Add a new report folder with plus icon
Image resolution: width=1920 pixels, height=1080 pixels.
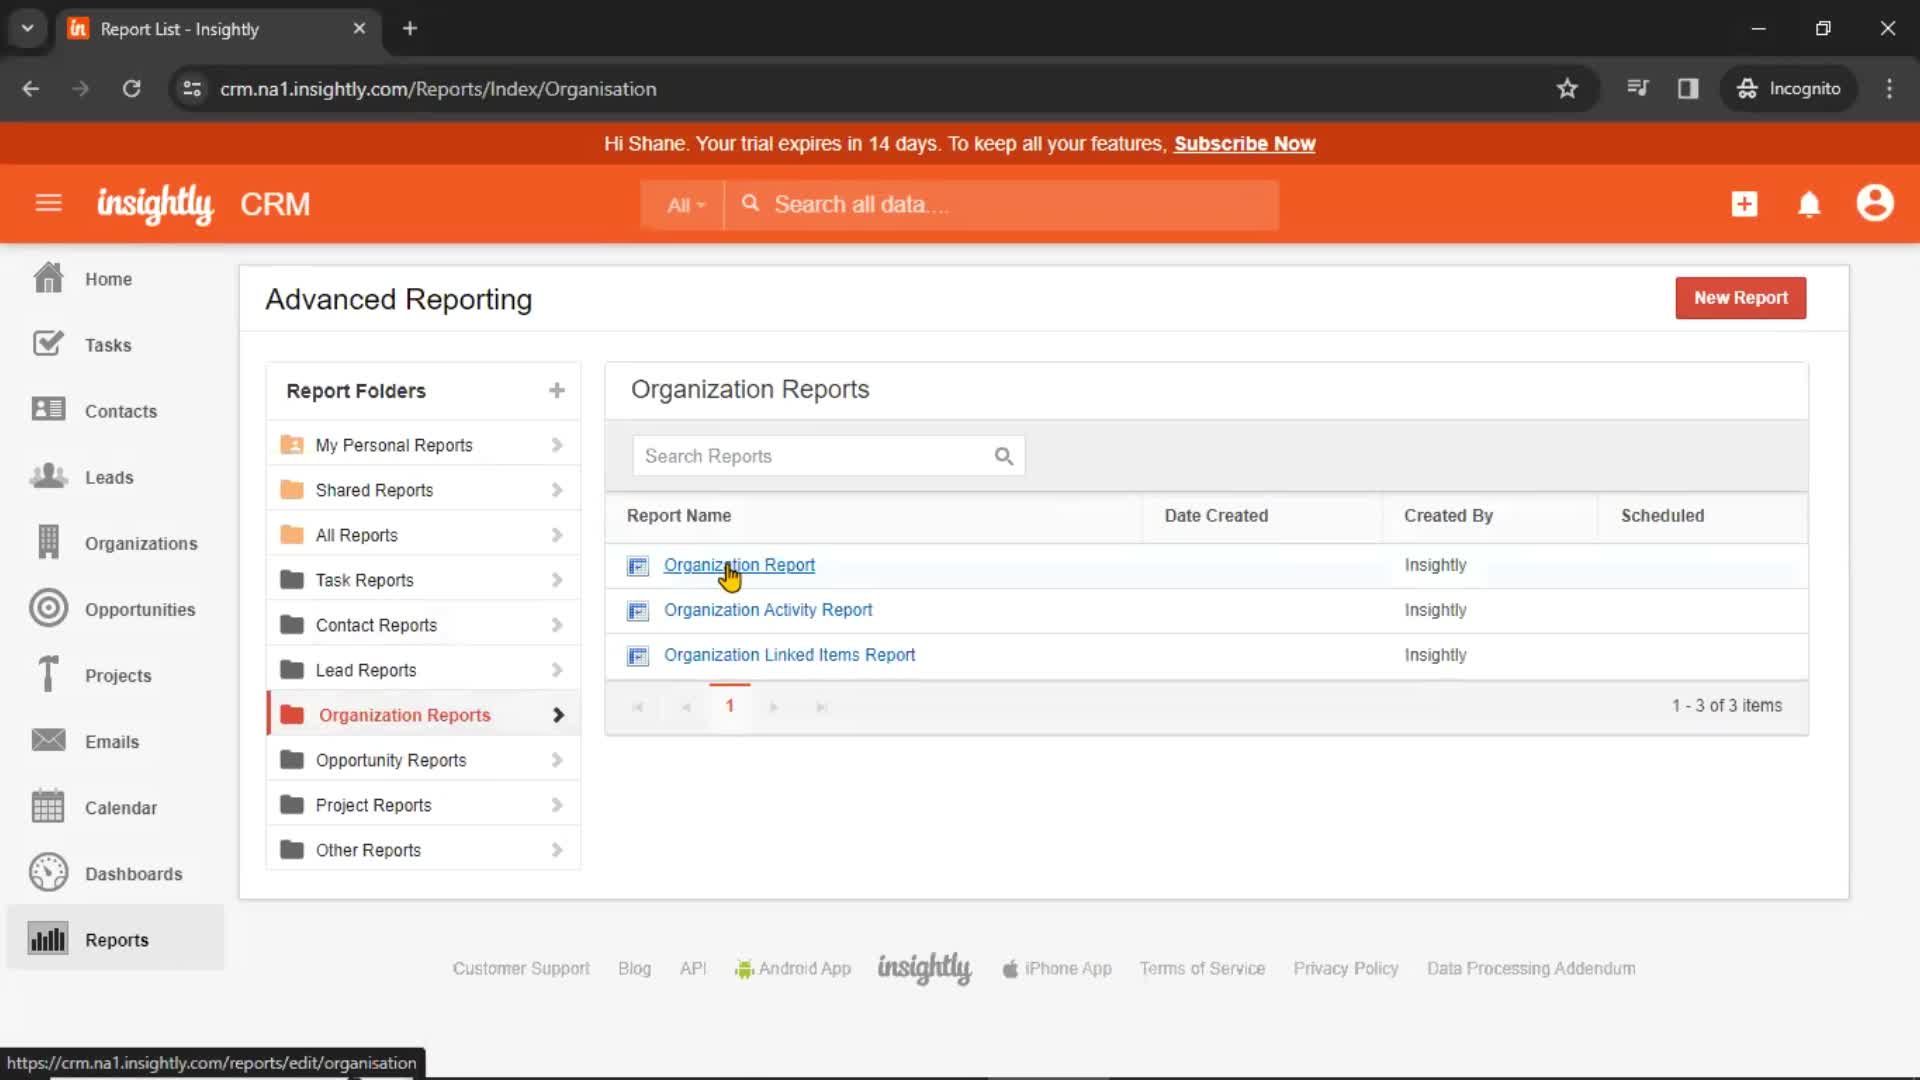pyautogui.click(x=557, y=391)
